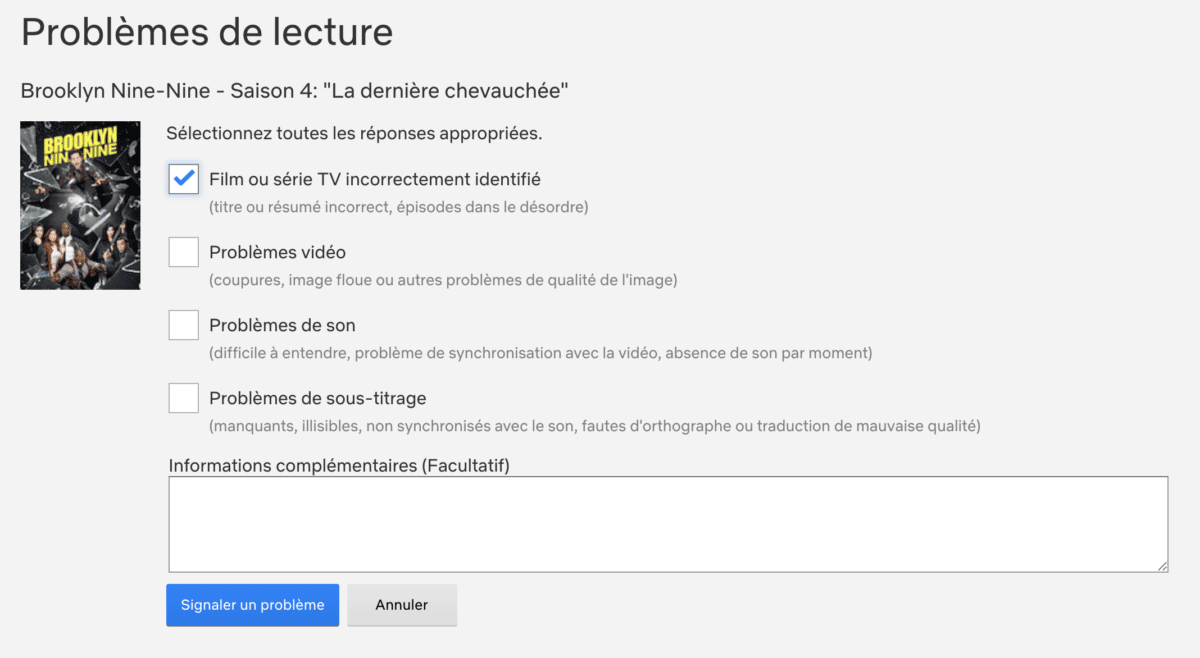The width and height of the screenshot is (1200, 658).
Task: Click the textarea resize handle corner
Action: [x=1162, y=566]
